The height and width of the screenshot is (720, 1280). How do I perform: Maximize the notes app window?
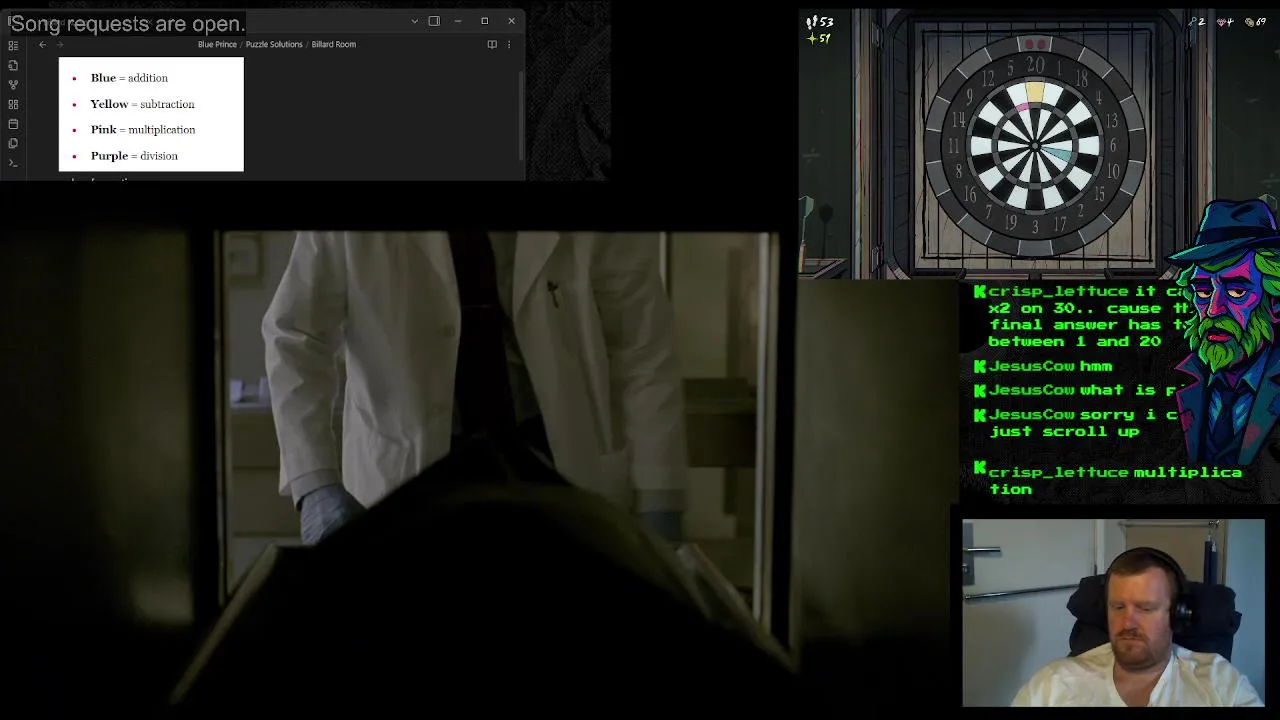click(x=485, y=21)
